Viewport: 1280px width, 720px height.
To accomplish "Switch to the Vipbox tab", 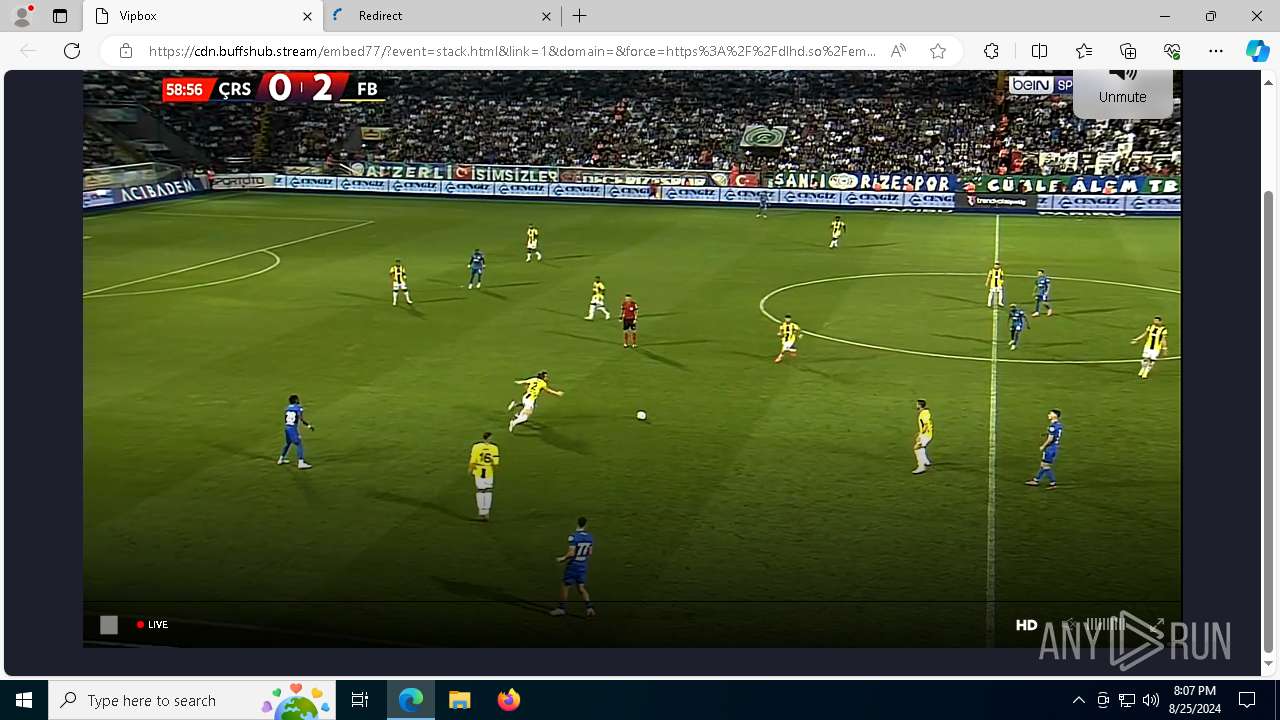I will [202, 16].
